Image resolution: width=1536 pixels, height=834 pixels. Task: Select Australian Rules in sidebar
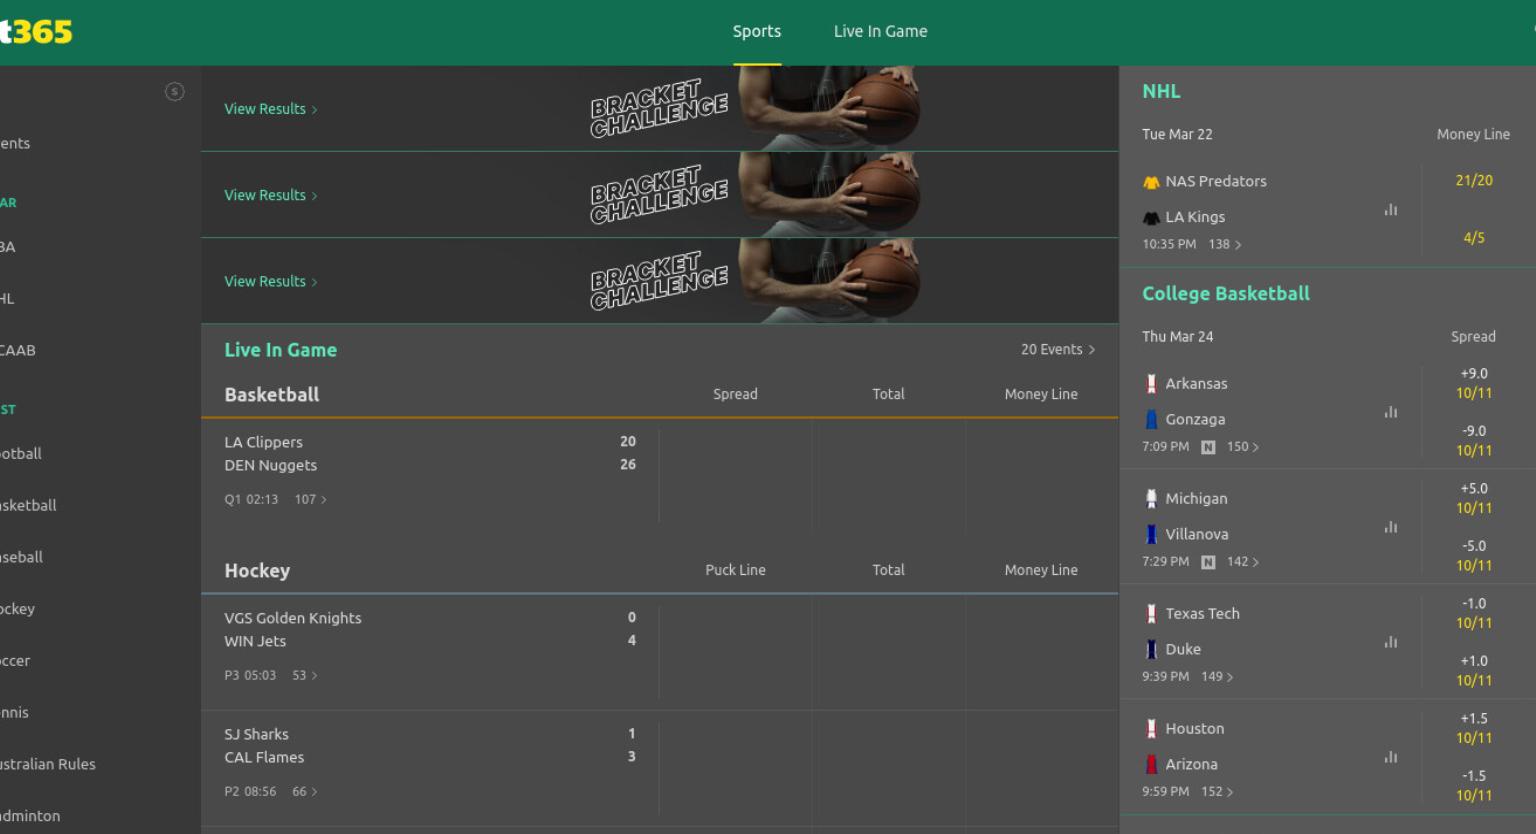[48, 764]
